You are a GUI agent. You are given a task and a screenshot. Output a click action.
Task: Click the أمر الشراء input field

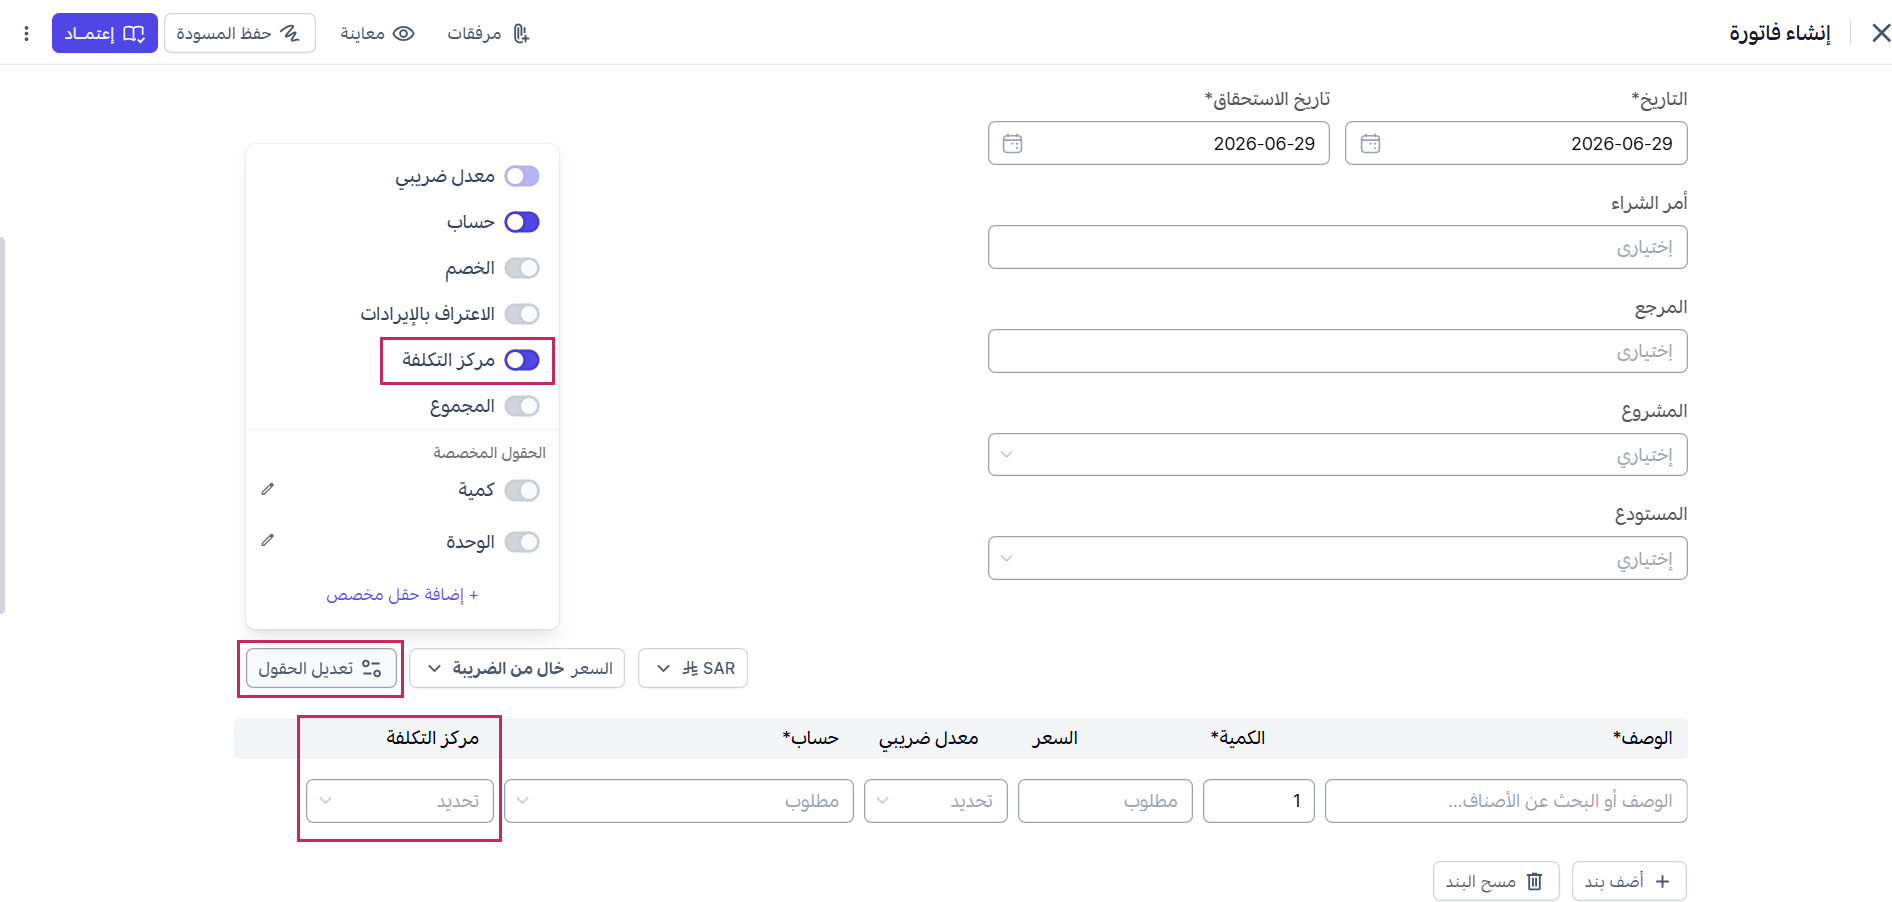click(1337, 247)
